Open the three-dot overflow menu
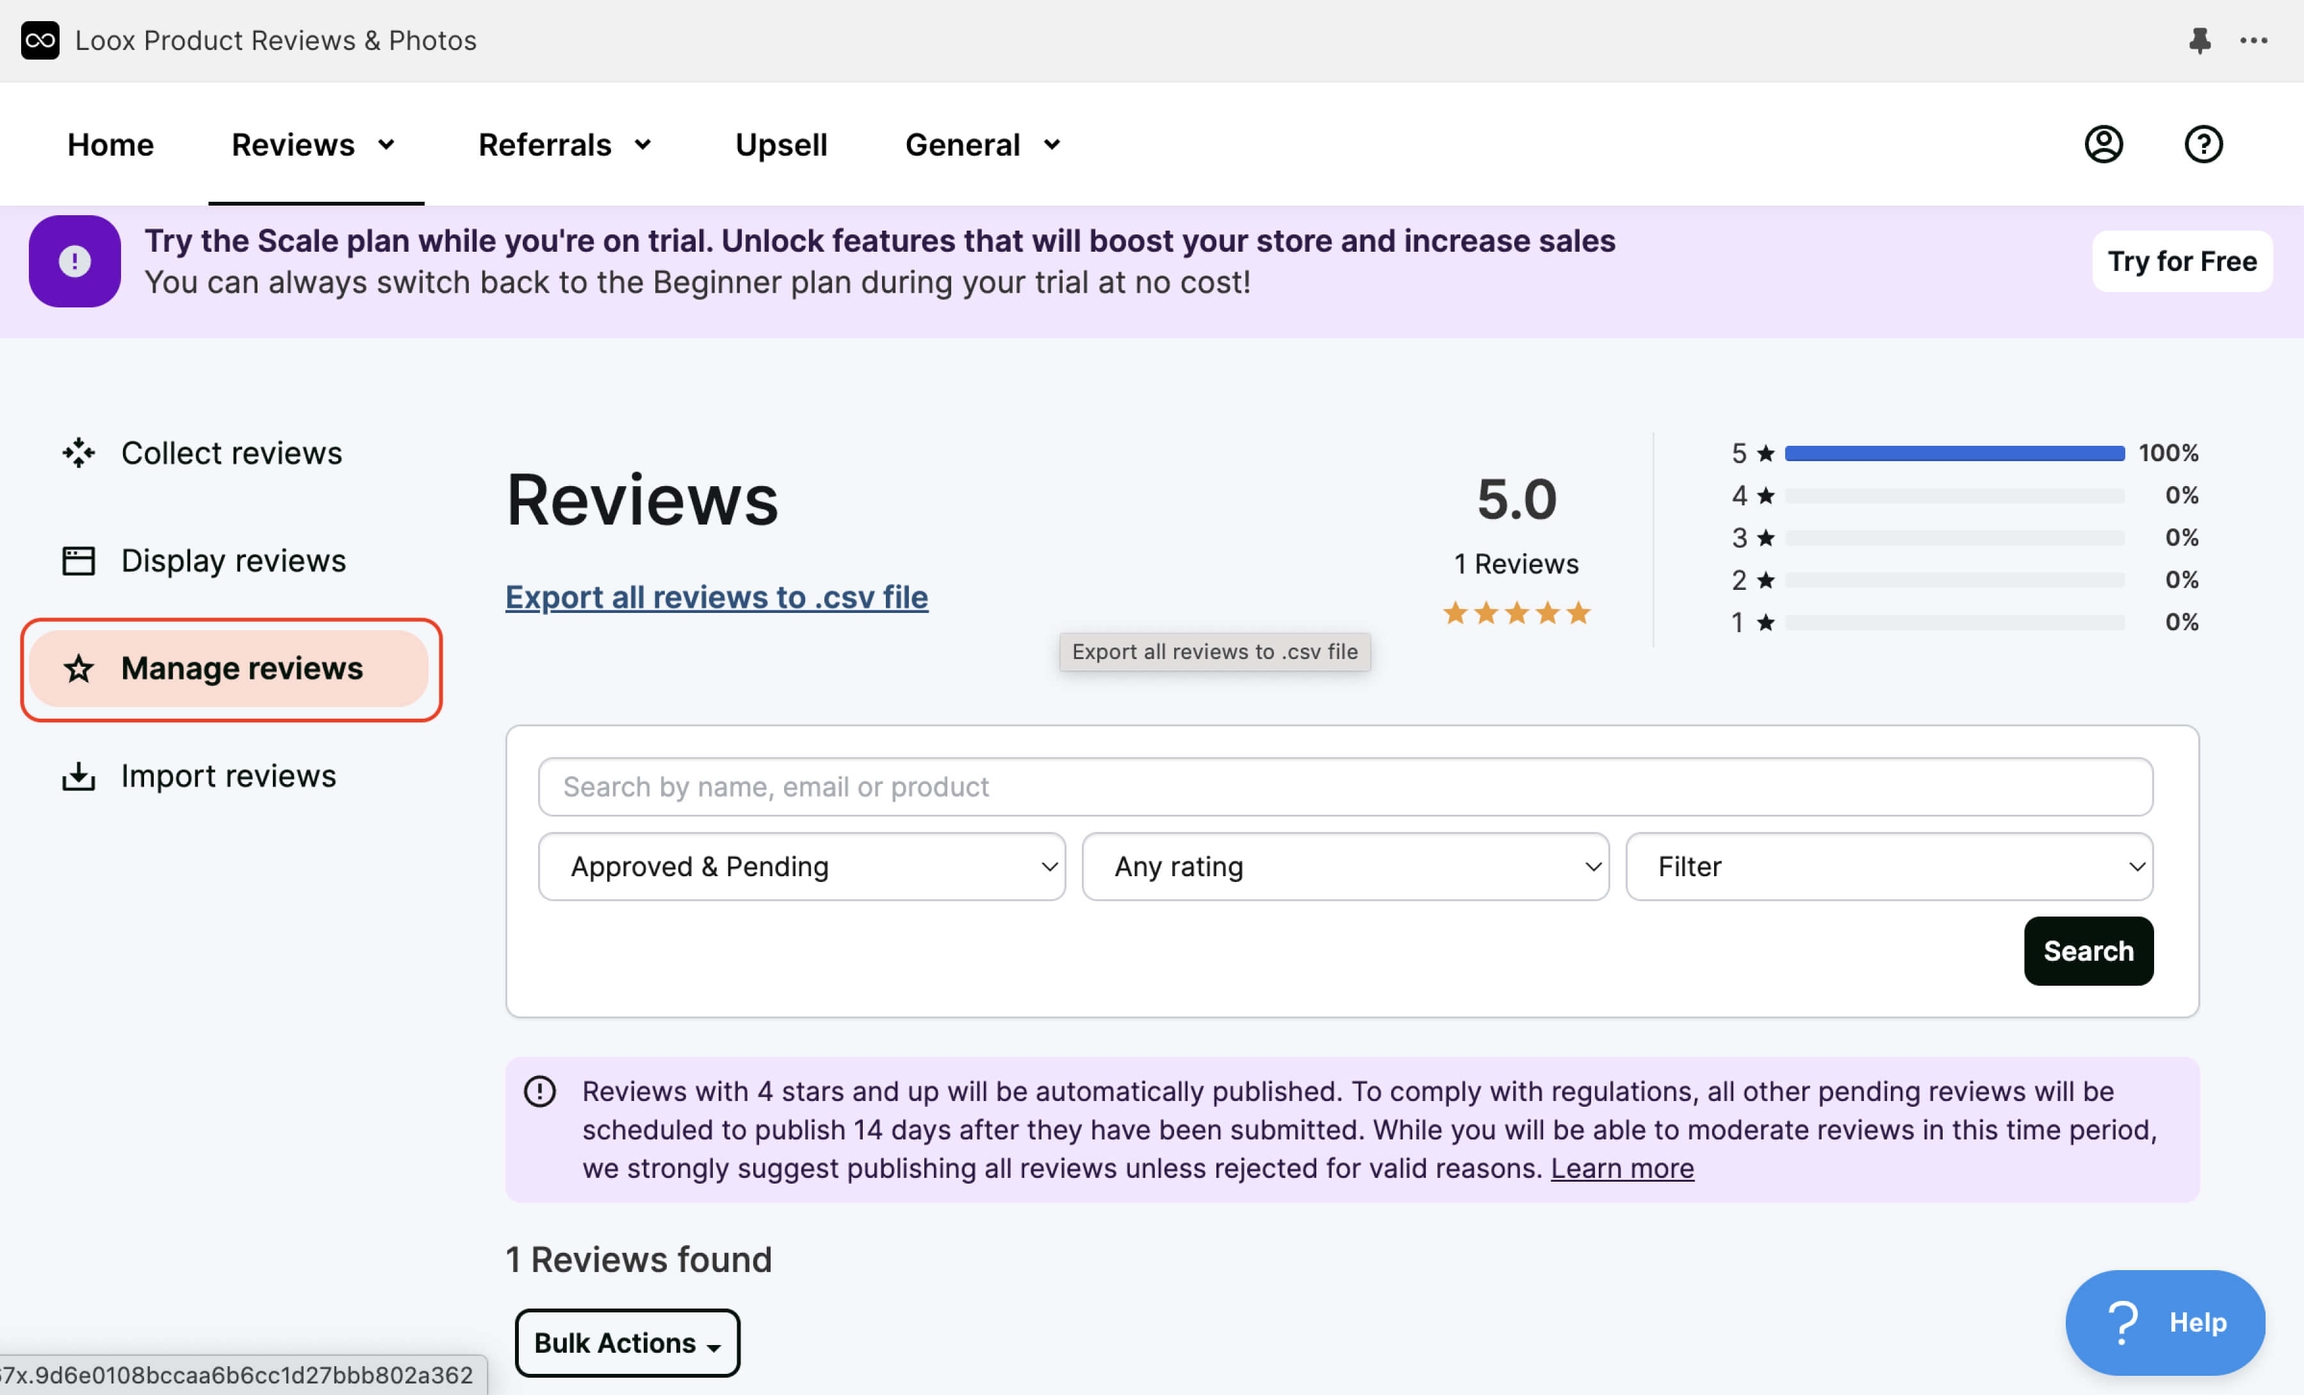This screenshot has width=2304, height=1395. pyautogui.click(x=2255, y=40)
